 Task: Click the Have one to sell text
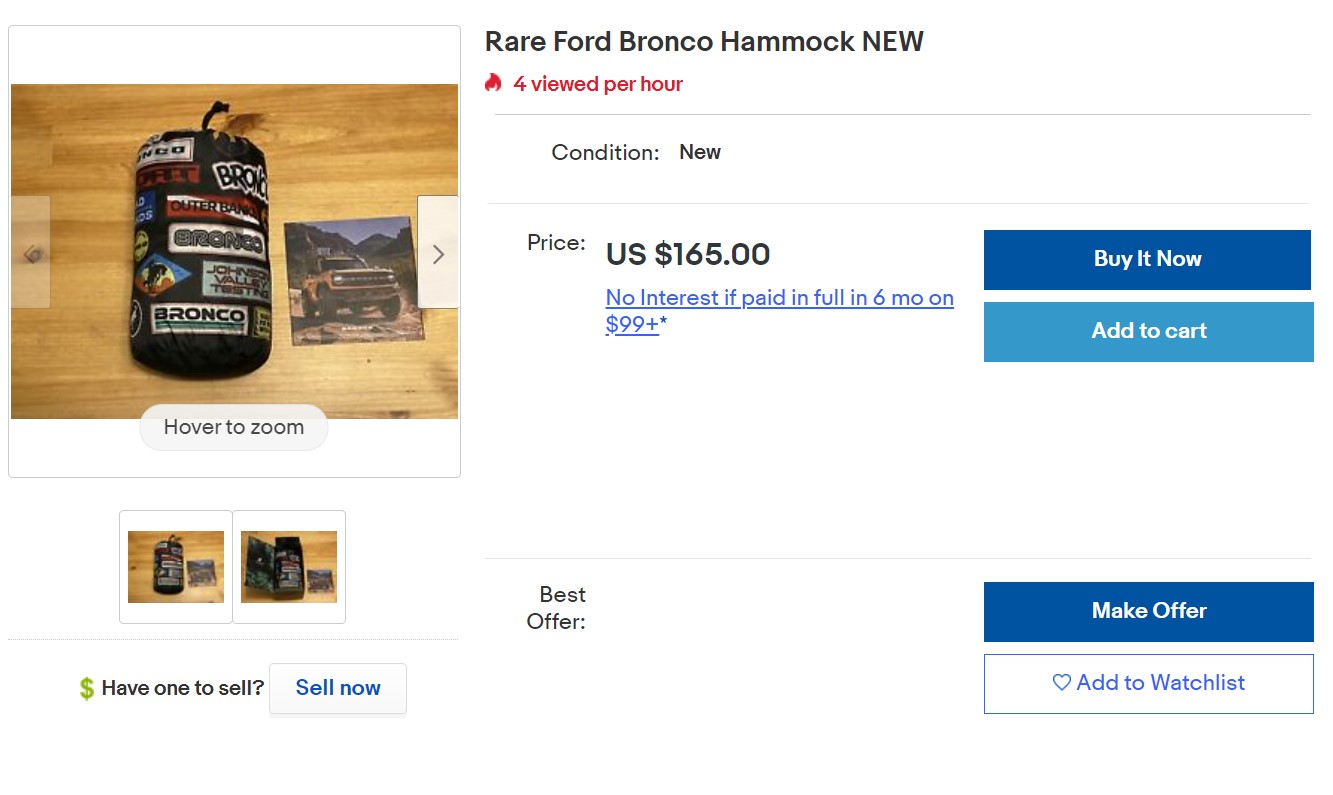pyautogui.click(x=183, y=688)
